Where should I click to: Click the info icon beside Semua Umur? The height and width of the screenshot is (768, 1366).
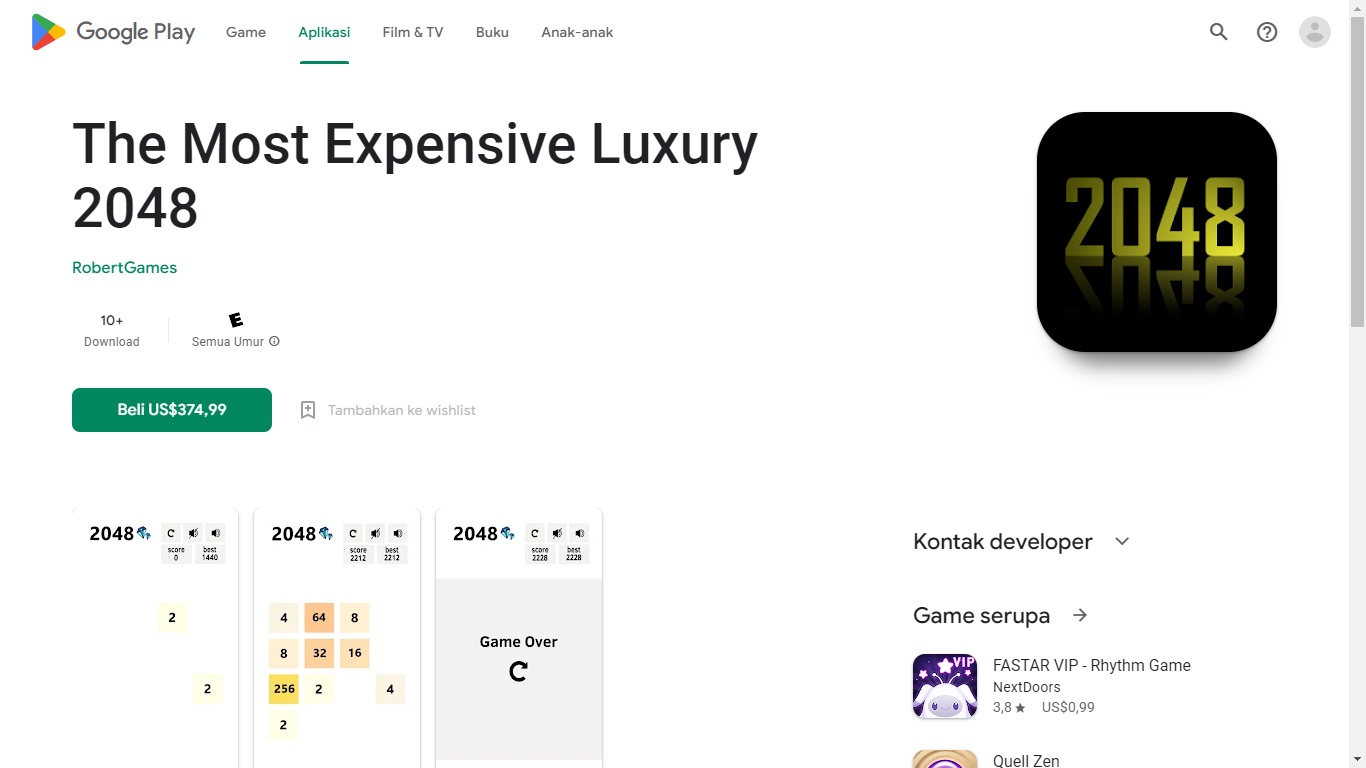tap(275, 342)
